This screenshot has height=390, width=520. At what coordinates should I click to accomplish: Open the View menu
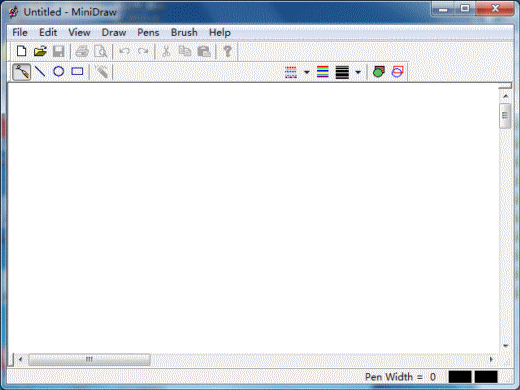pos(79,32)
